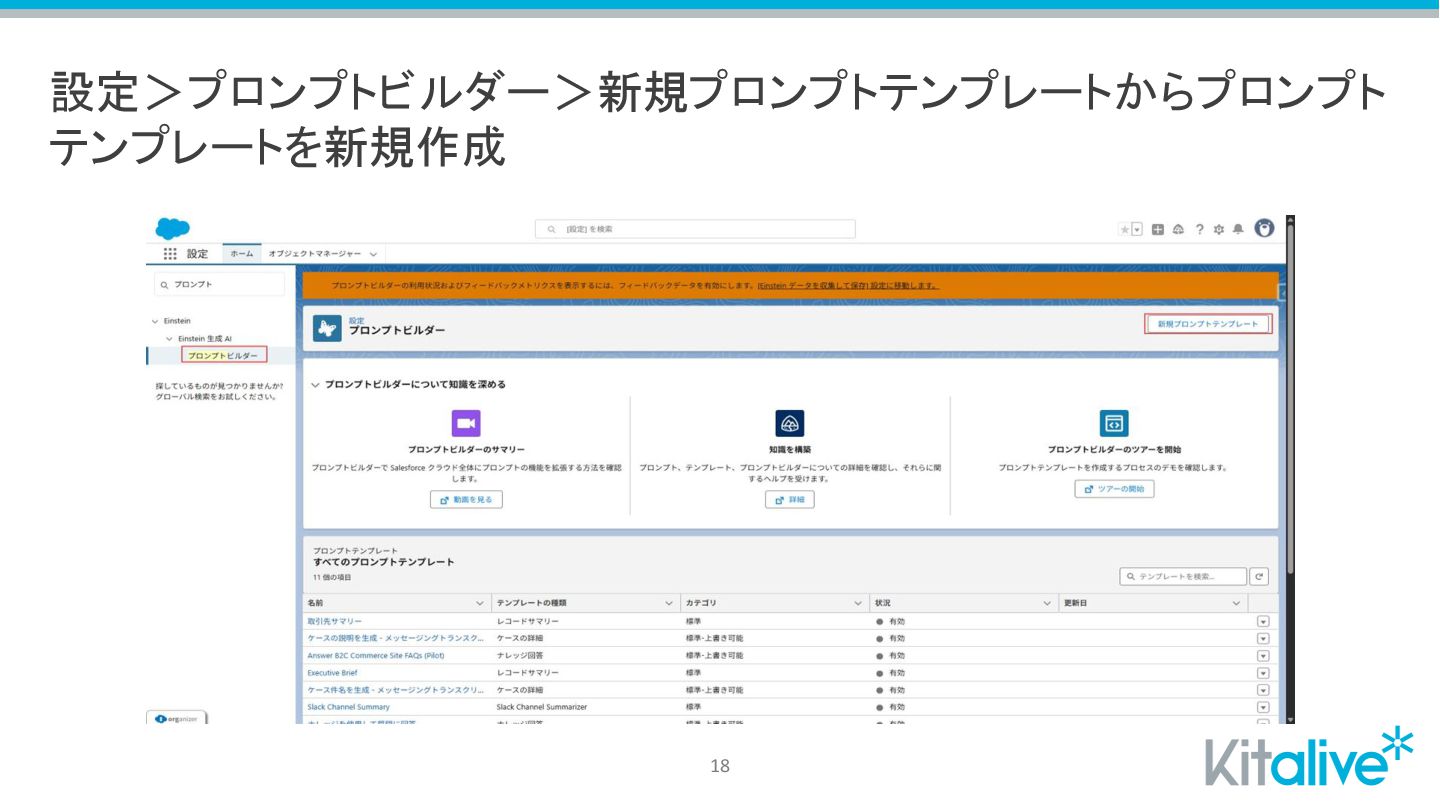Open Answer B2C Commerce Site FAQs (Pilot) link
1440x810 pixels.
click(376, 655)
